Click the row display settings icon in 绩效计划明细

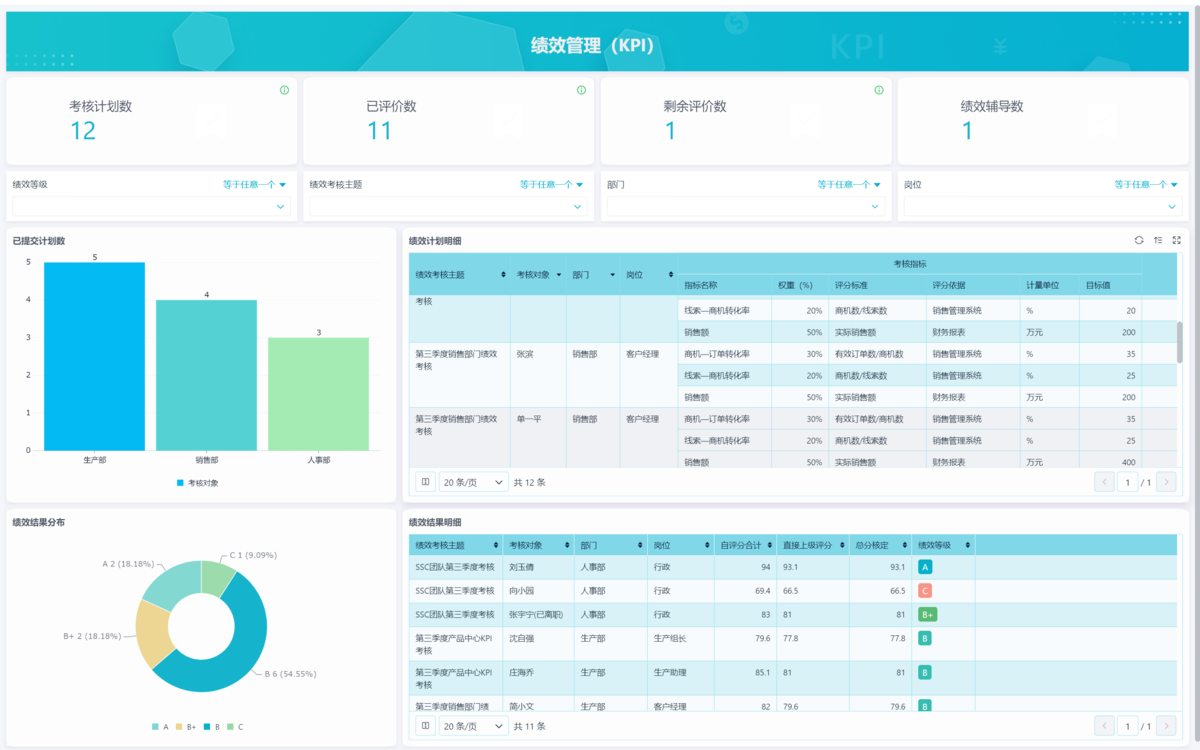pyautogui.click(x=1158, y=240)
